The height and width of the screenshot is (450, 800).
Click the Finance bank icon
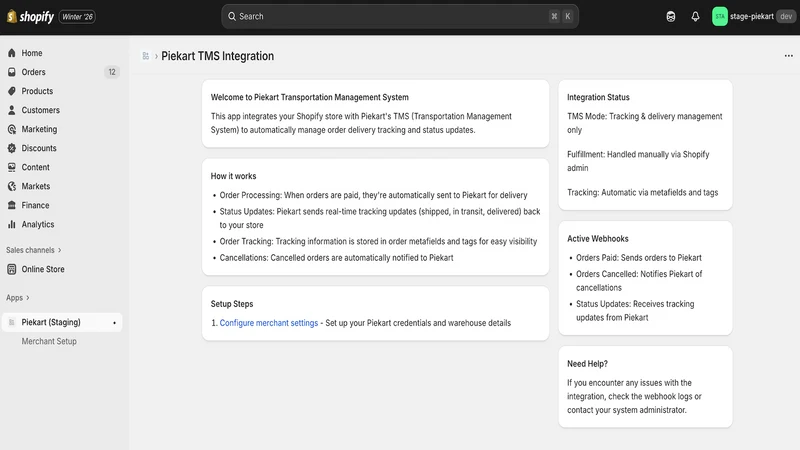pyautogui.click(x=12, y=205)
